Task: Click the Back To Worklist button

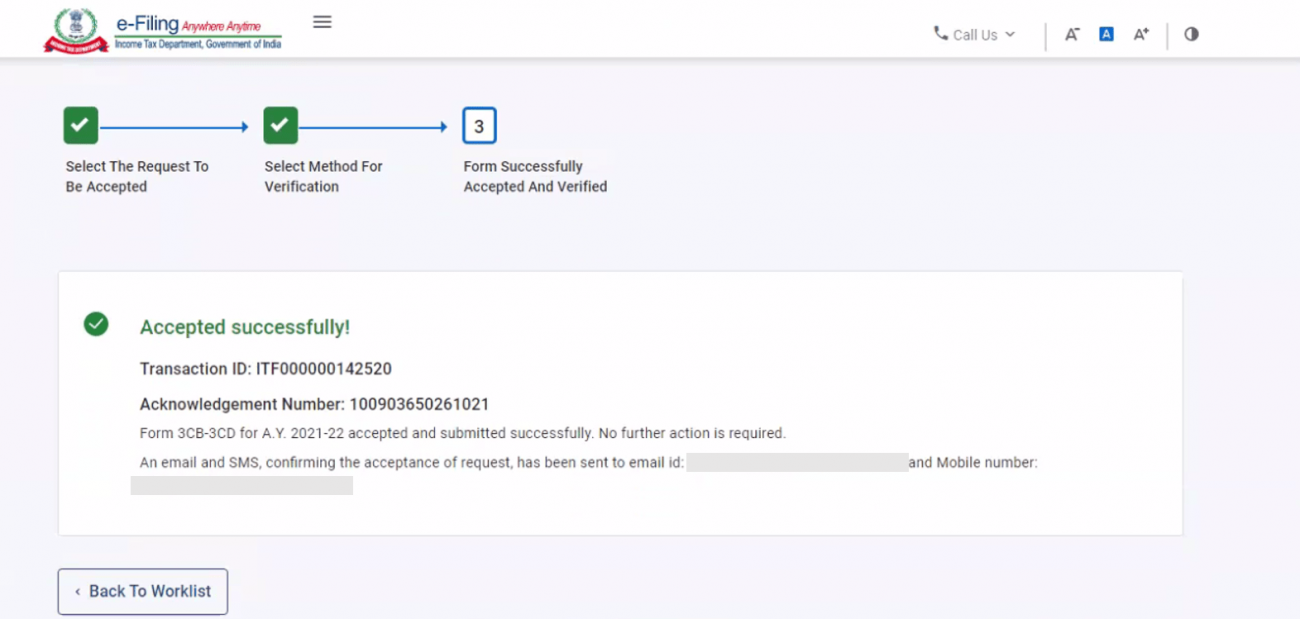Action: coord(143,591)
